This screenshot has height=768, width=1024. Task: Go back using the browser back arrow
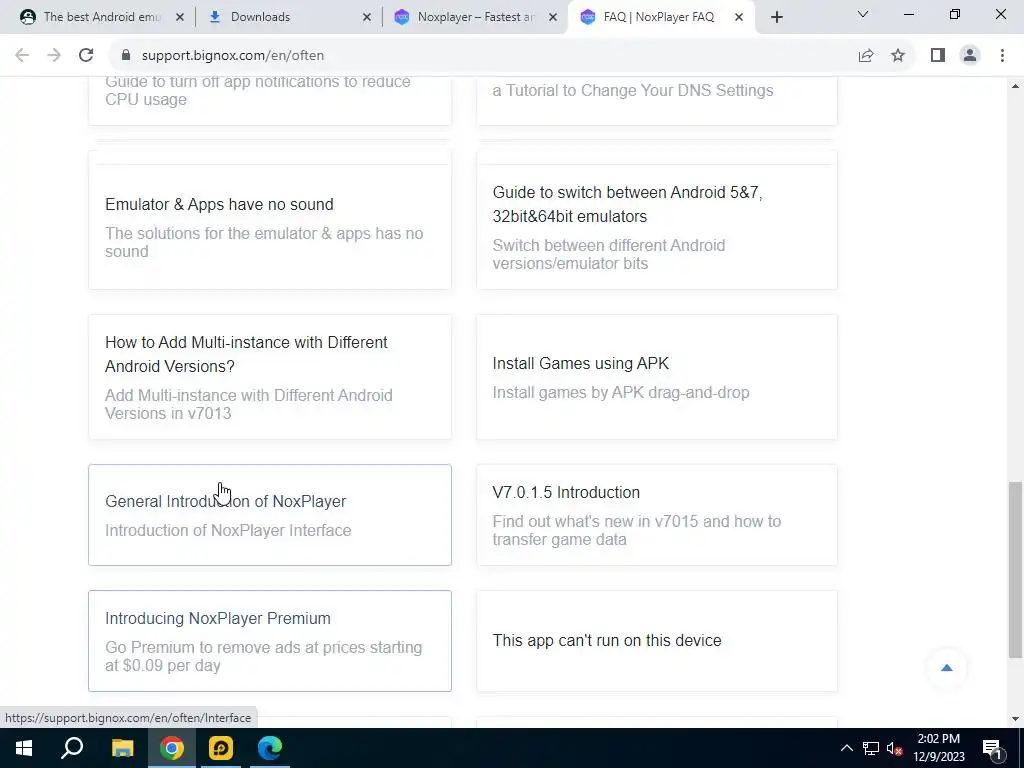click(22, 56)
